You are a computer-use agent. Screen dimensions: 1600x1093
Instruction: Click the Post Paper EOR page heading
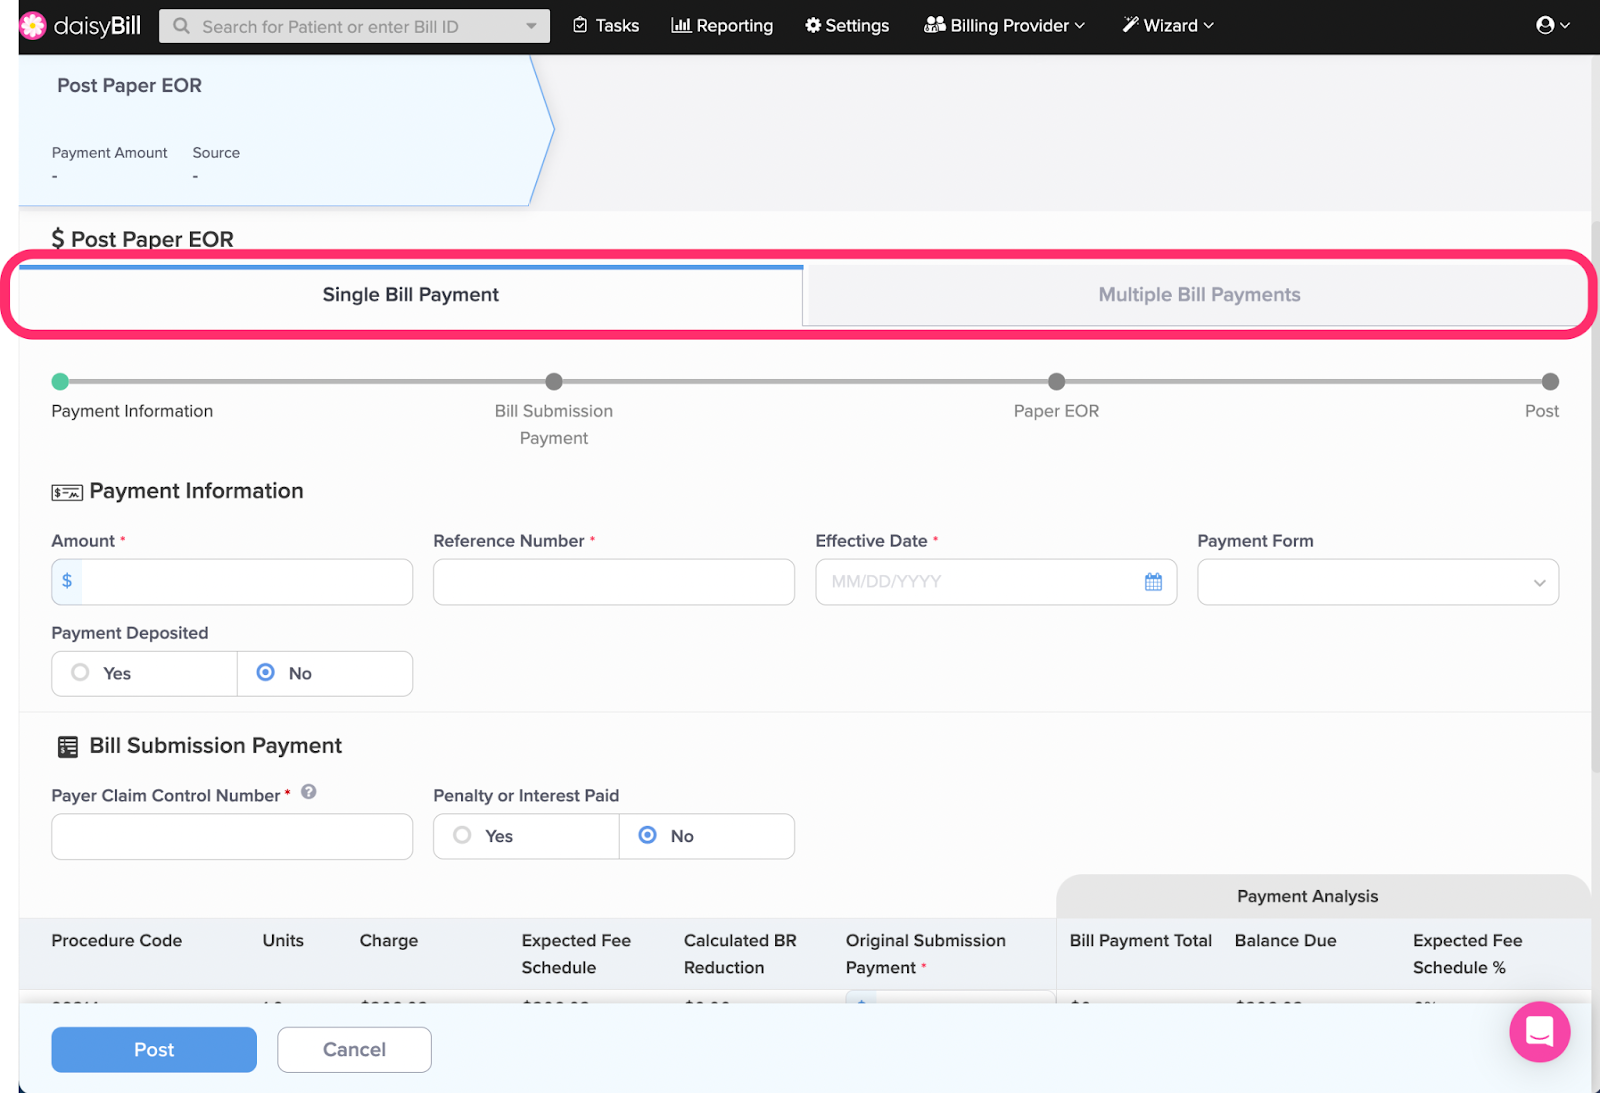143,239
